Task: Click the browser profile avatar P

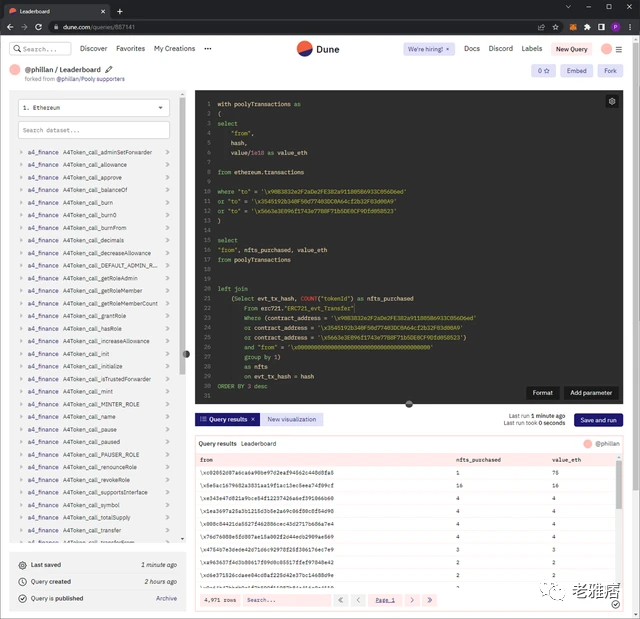Action: (x=616, y=27)
